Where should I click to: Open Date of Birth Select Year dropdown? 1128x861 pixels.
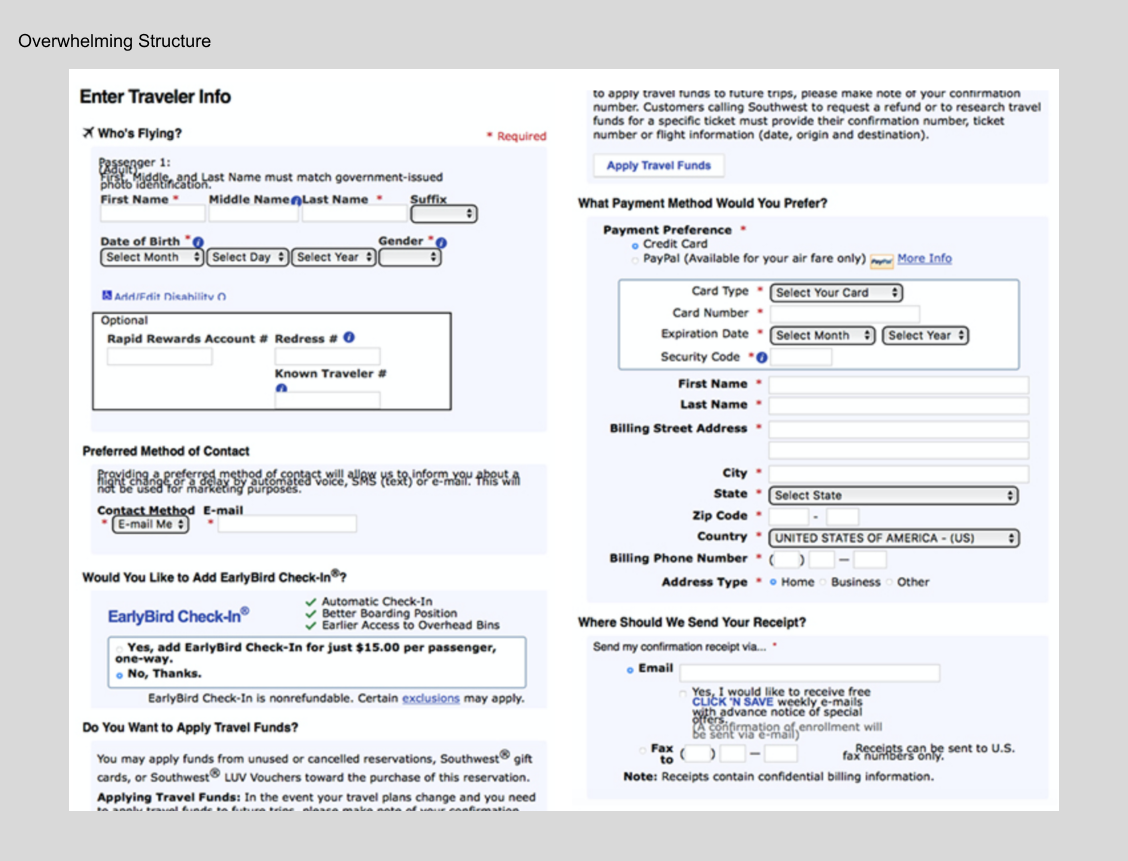(x=334, y=257)
